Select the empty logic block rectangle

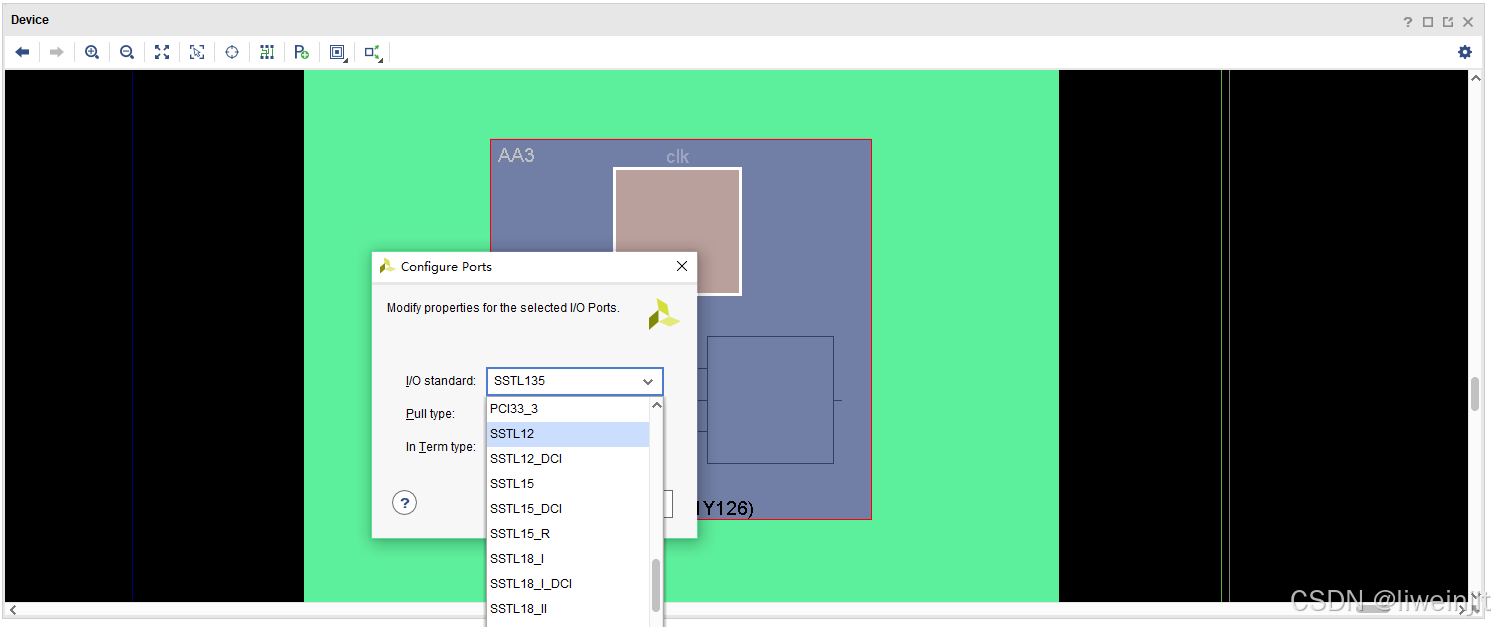(770, 400)
